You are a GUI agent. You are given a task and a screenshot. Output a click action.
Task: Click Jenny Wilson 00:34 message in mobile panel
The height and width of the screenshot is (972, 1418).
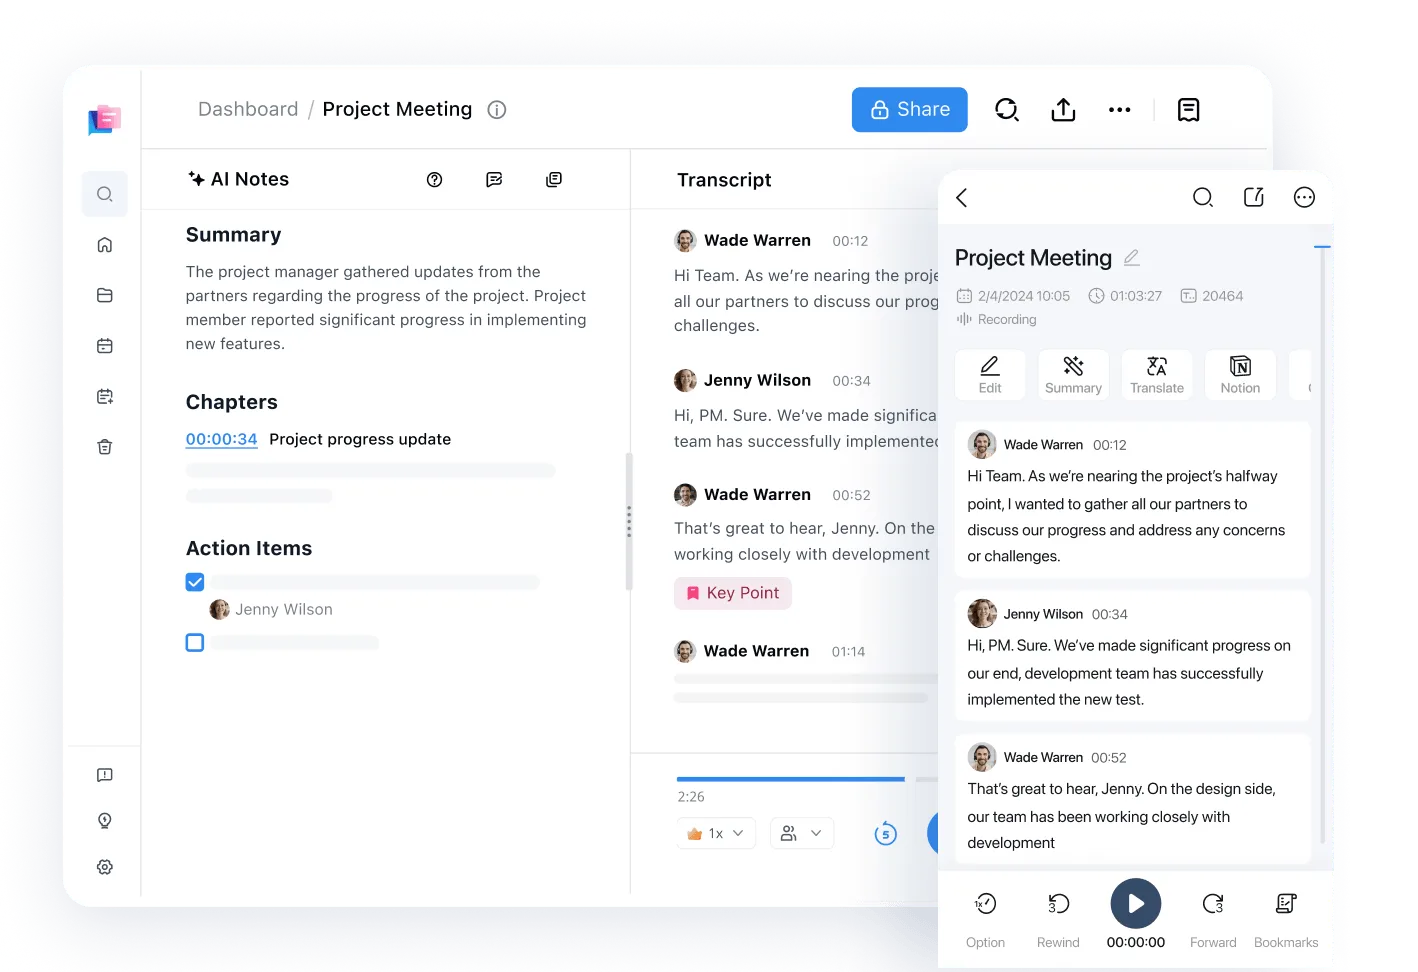[1132, 655]
